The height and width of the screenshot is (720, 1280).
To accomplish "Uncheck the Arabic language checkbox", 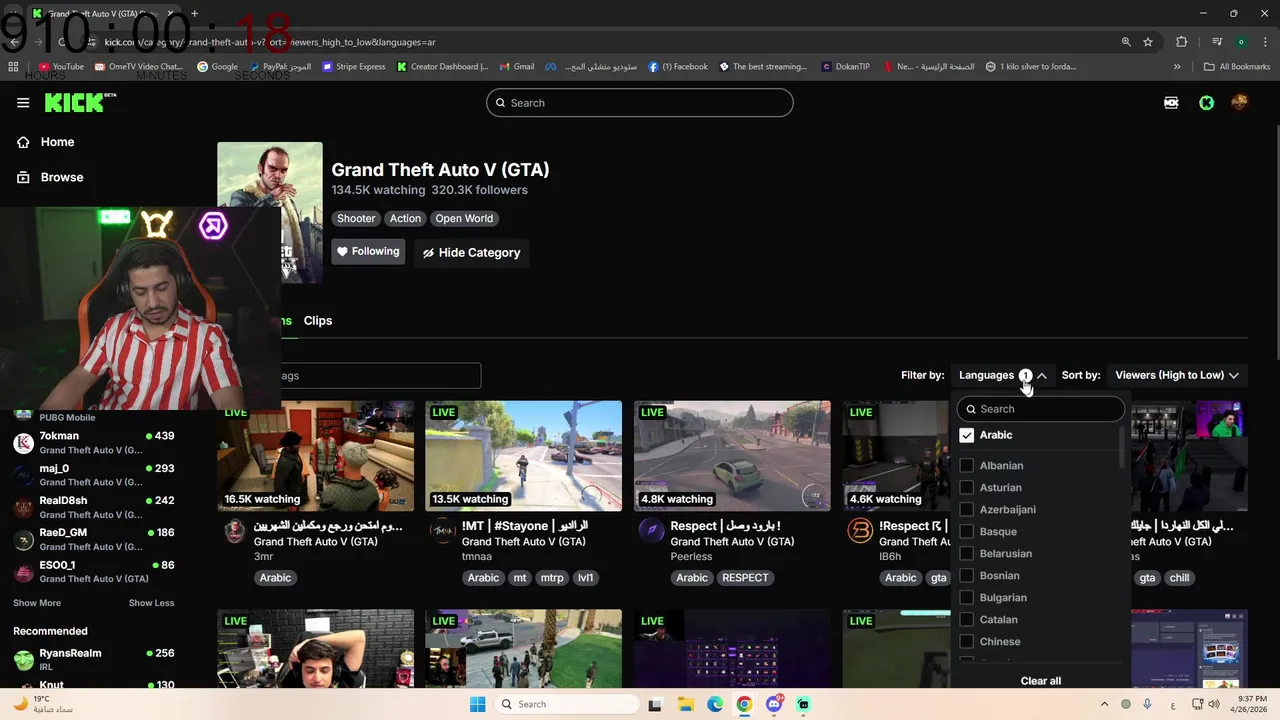I will click(966, 435).
